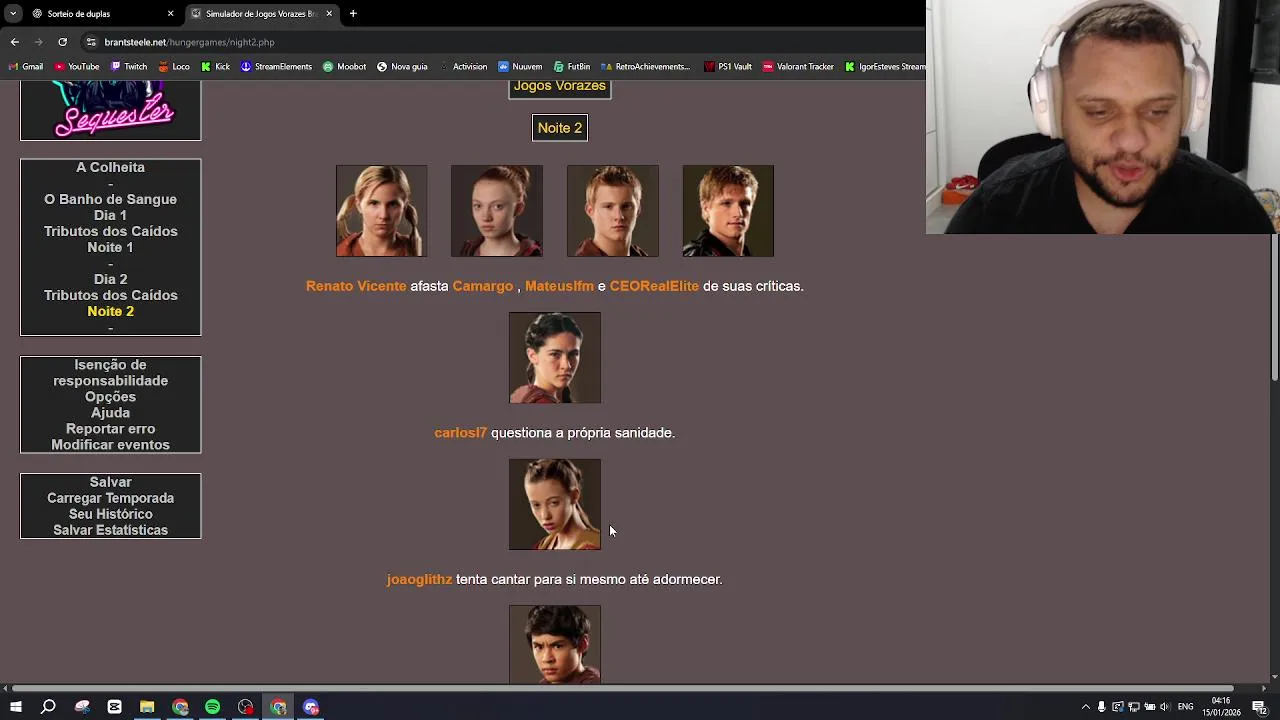This screenshot has height=720, width=1280.
Task: Go to Dia 1 in sidebar
Action: (110, 215)
